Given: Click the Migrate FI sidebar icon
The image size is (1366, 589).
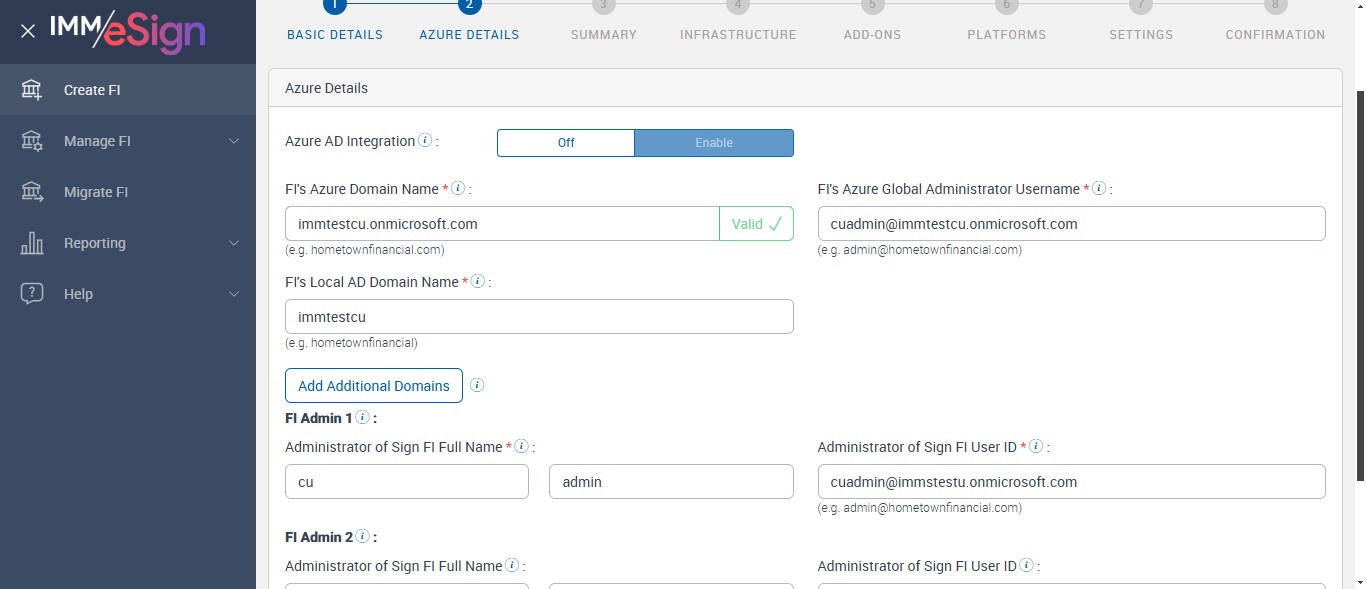Looking at the screenshot, I should click(32, 192).
